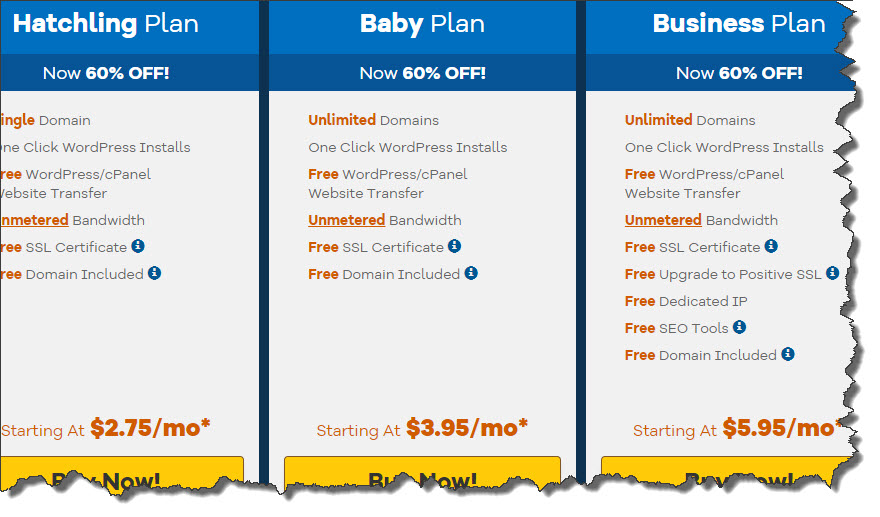Screen dimensions: 880x517
Task: Show info for Upgrade to Positive SSL
Action: click(x=833, y=273)
